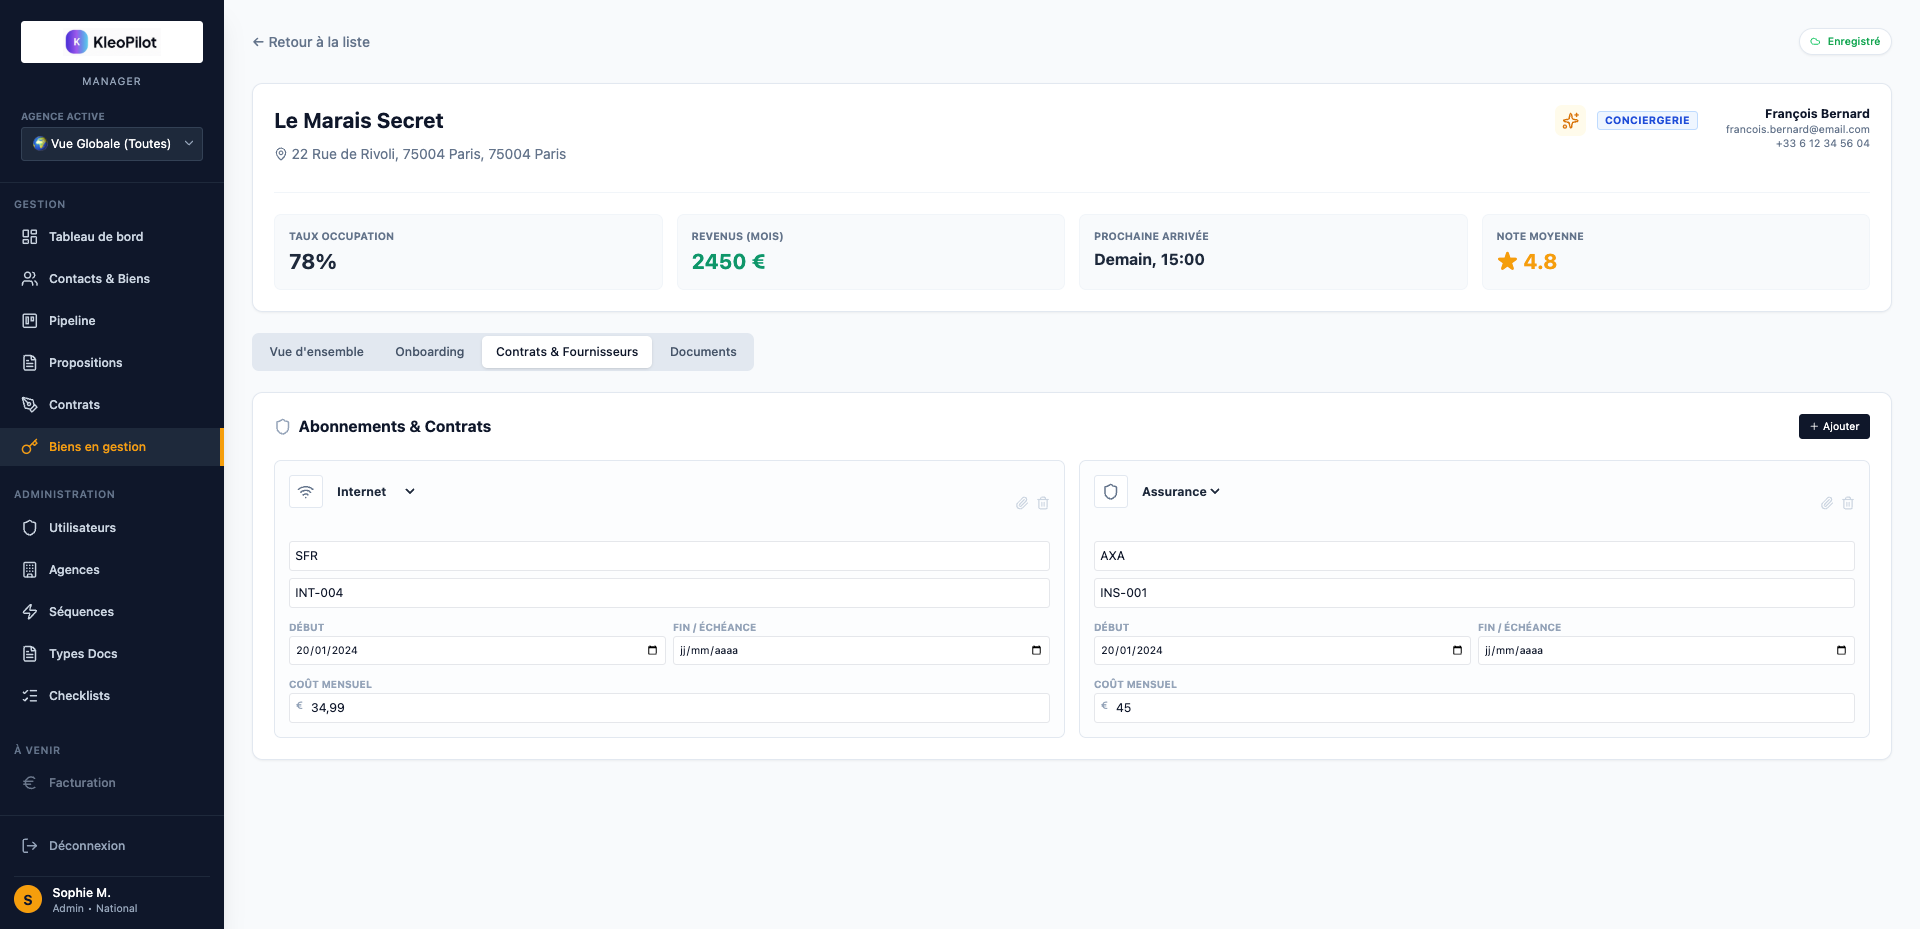The width and height of the screenshot is (1920, 929).
Task: Click the attachment paperclip icon on Internet card
Action: [x=1021, y=503]
